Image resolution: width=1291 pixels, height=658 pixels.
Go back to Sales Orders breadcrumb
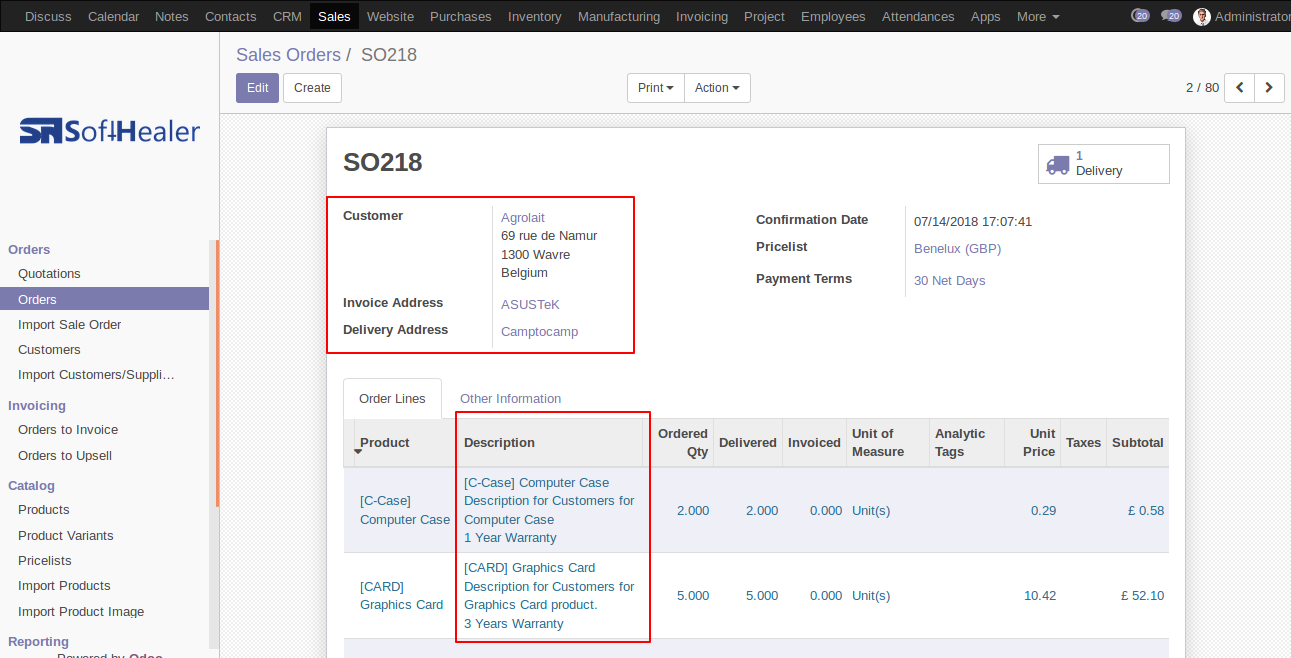[288, 55]
